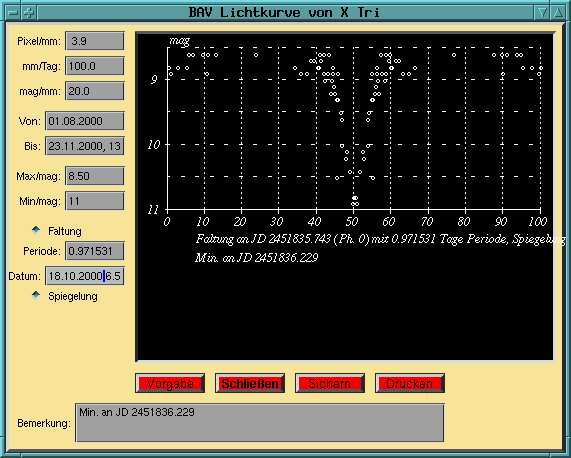Viewport: 571px width, 458px height.
Task: Click the x-axis label 100 in plot
Action: coord(537,221)
